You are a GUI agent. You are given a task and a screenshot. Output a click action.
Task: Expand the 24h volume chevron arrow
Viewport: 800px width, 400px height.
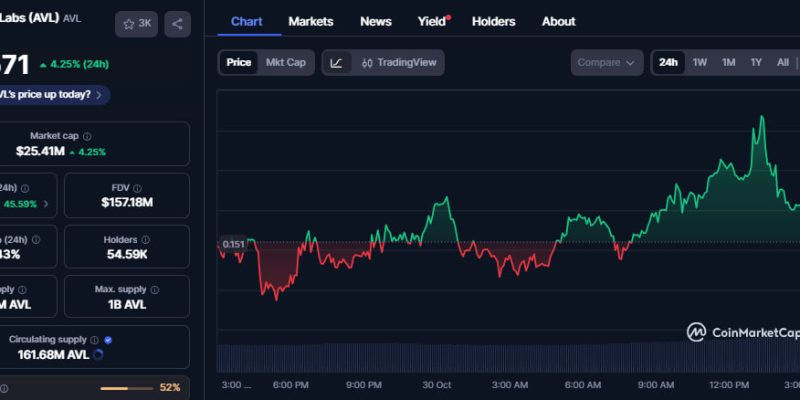(x=44, y=204)
